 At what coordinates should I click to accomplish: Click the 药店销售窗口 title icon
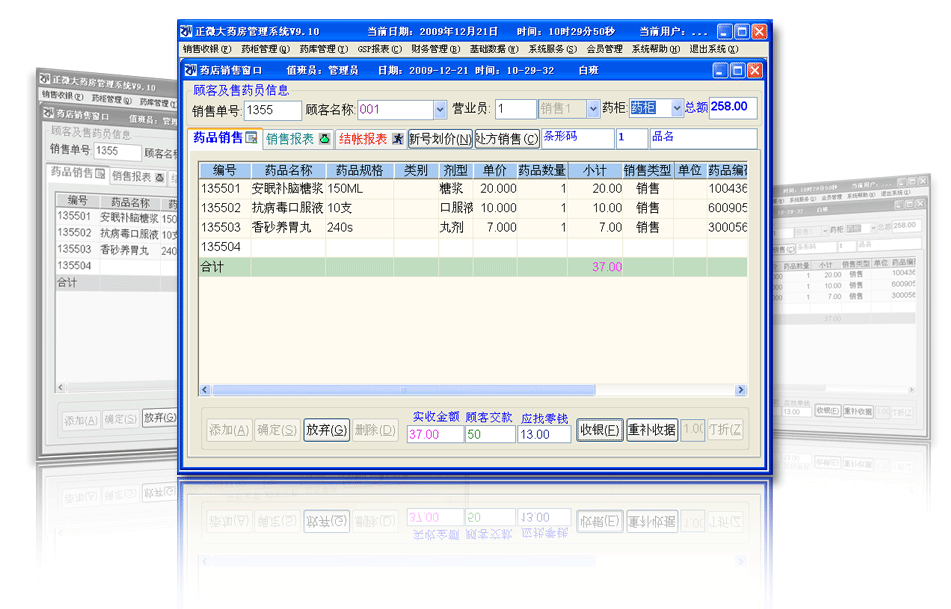[x=191, y=71]
